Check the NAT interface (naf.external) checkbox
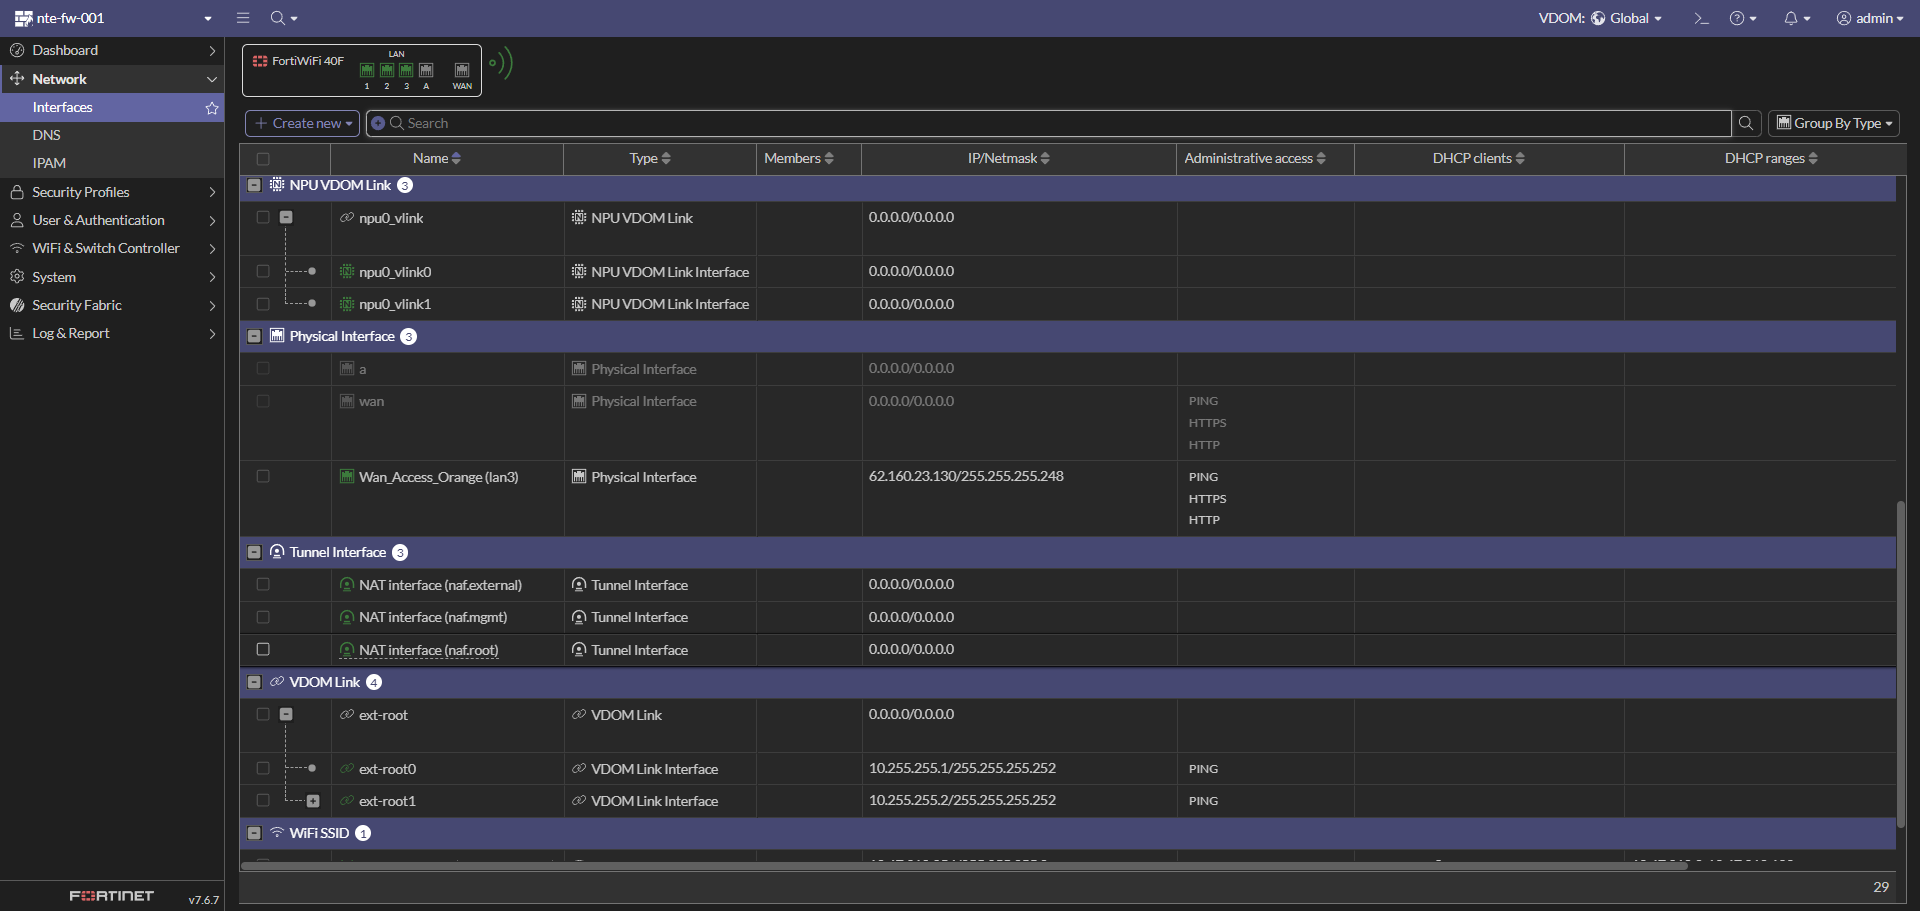This screenshot has width=1920, height=911. (x=263, y=584)
